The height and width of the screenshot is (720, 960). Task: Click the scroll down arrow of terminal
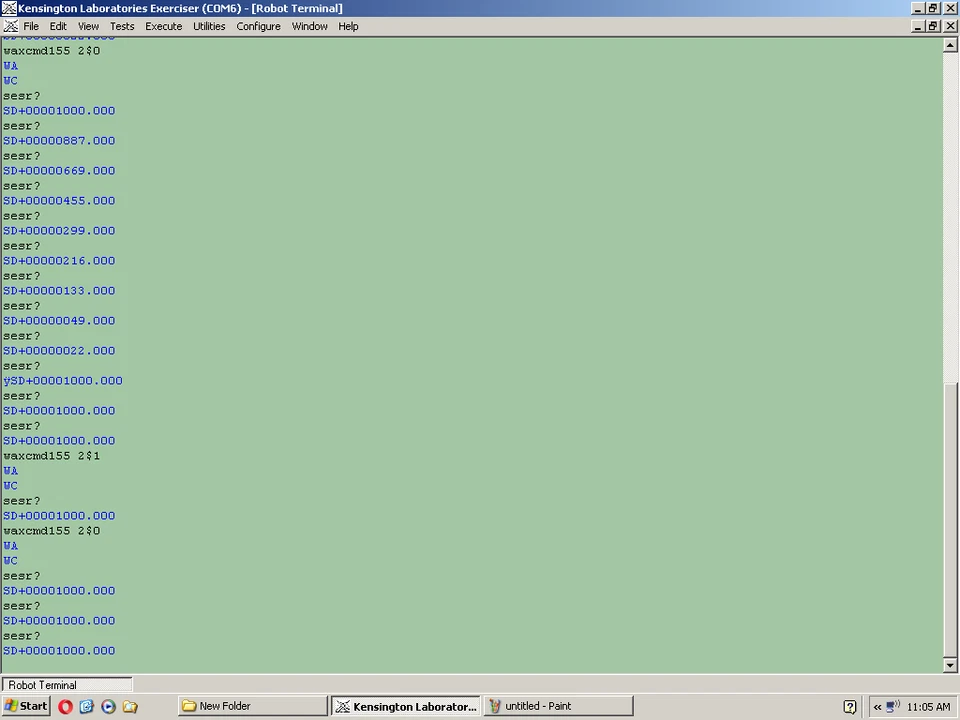(950, 665)
